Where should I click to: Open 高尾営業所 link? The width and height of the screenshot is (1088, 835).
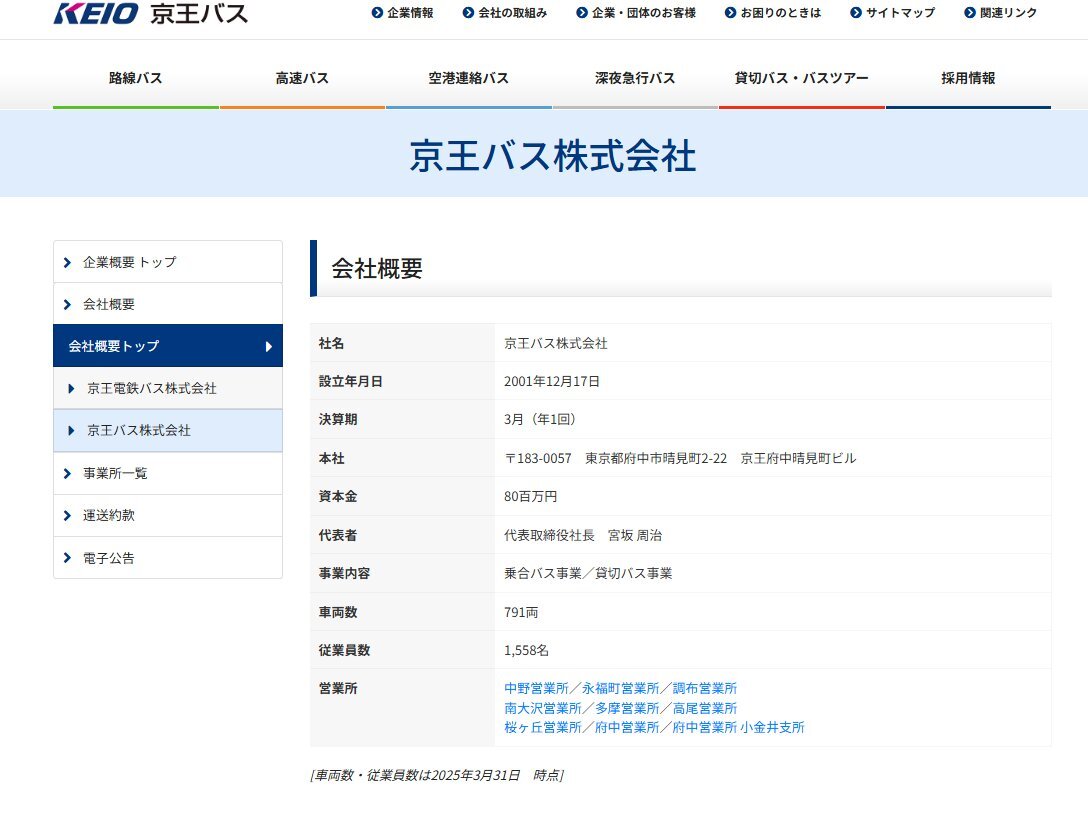click(705, 708)
